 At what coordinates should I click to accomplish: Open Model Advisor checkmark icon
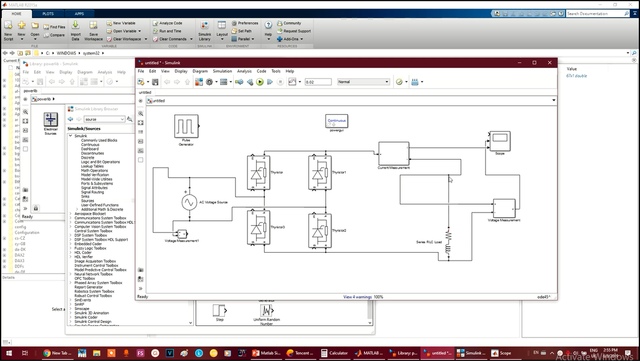point(399,82)
